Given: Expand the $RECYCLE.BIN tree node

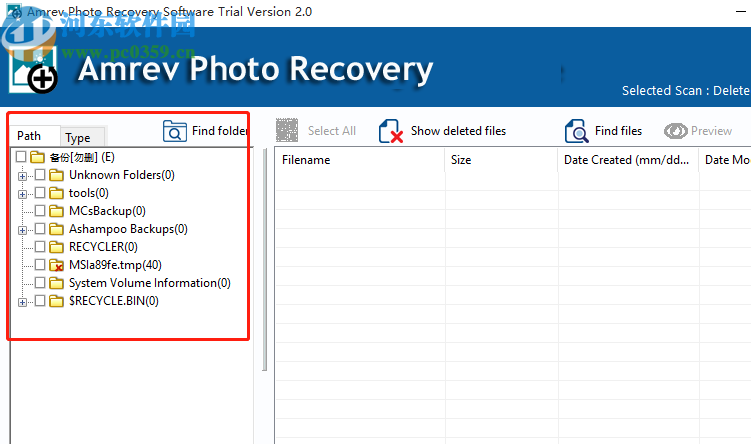Looking at the screenshot, I should (22, 302).
